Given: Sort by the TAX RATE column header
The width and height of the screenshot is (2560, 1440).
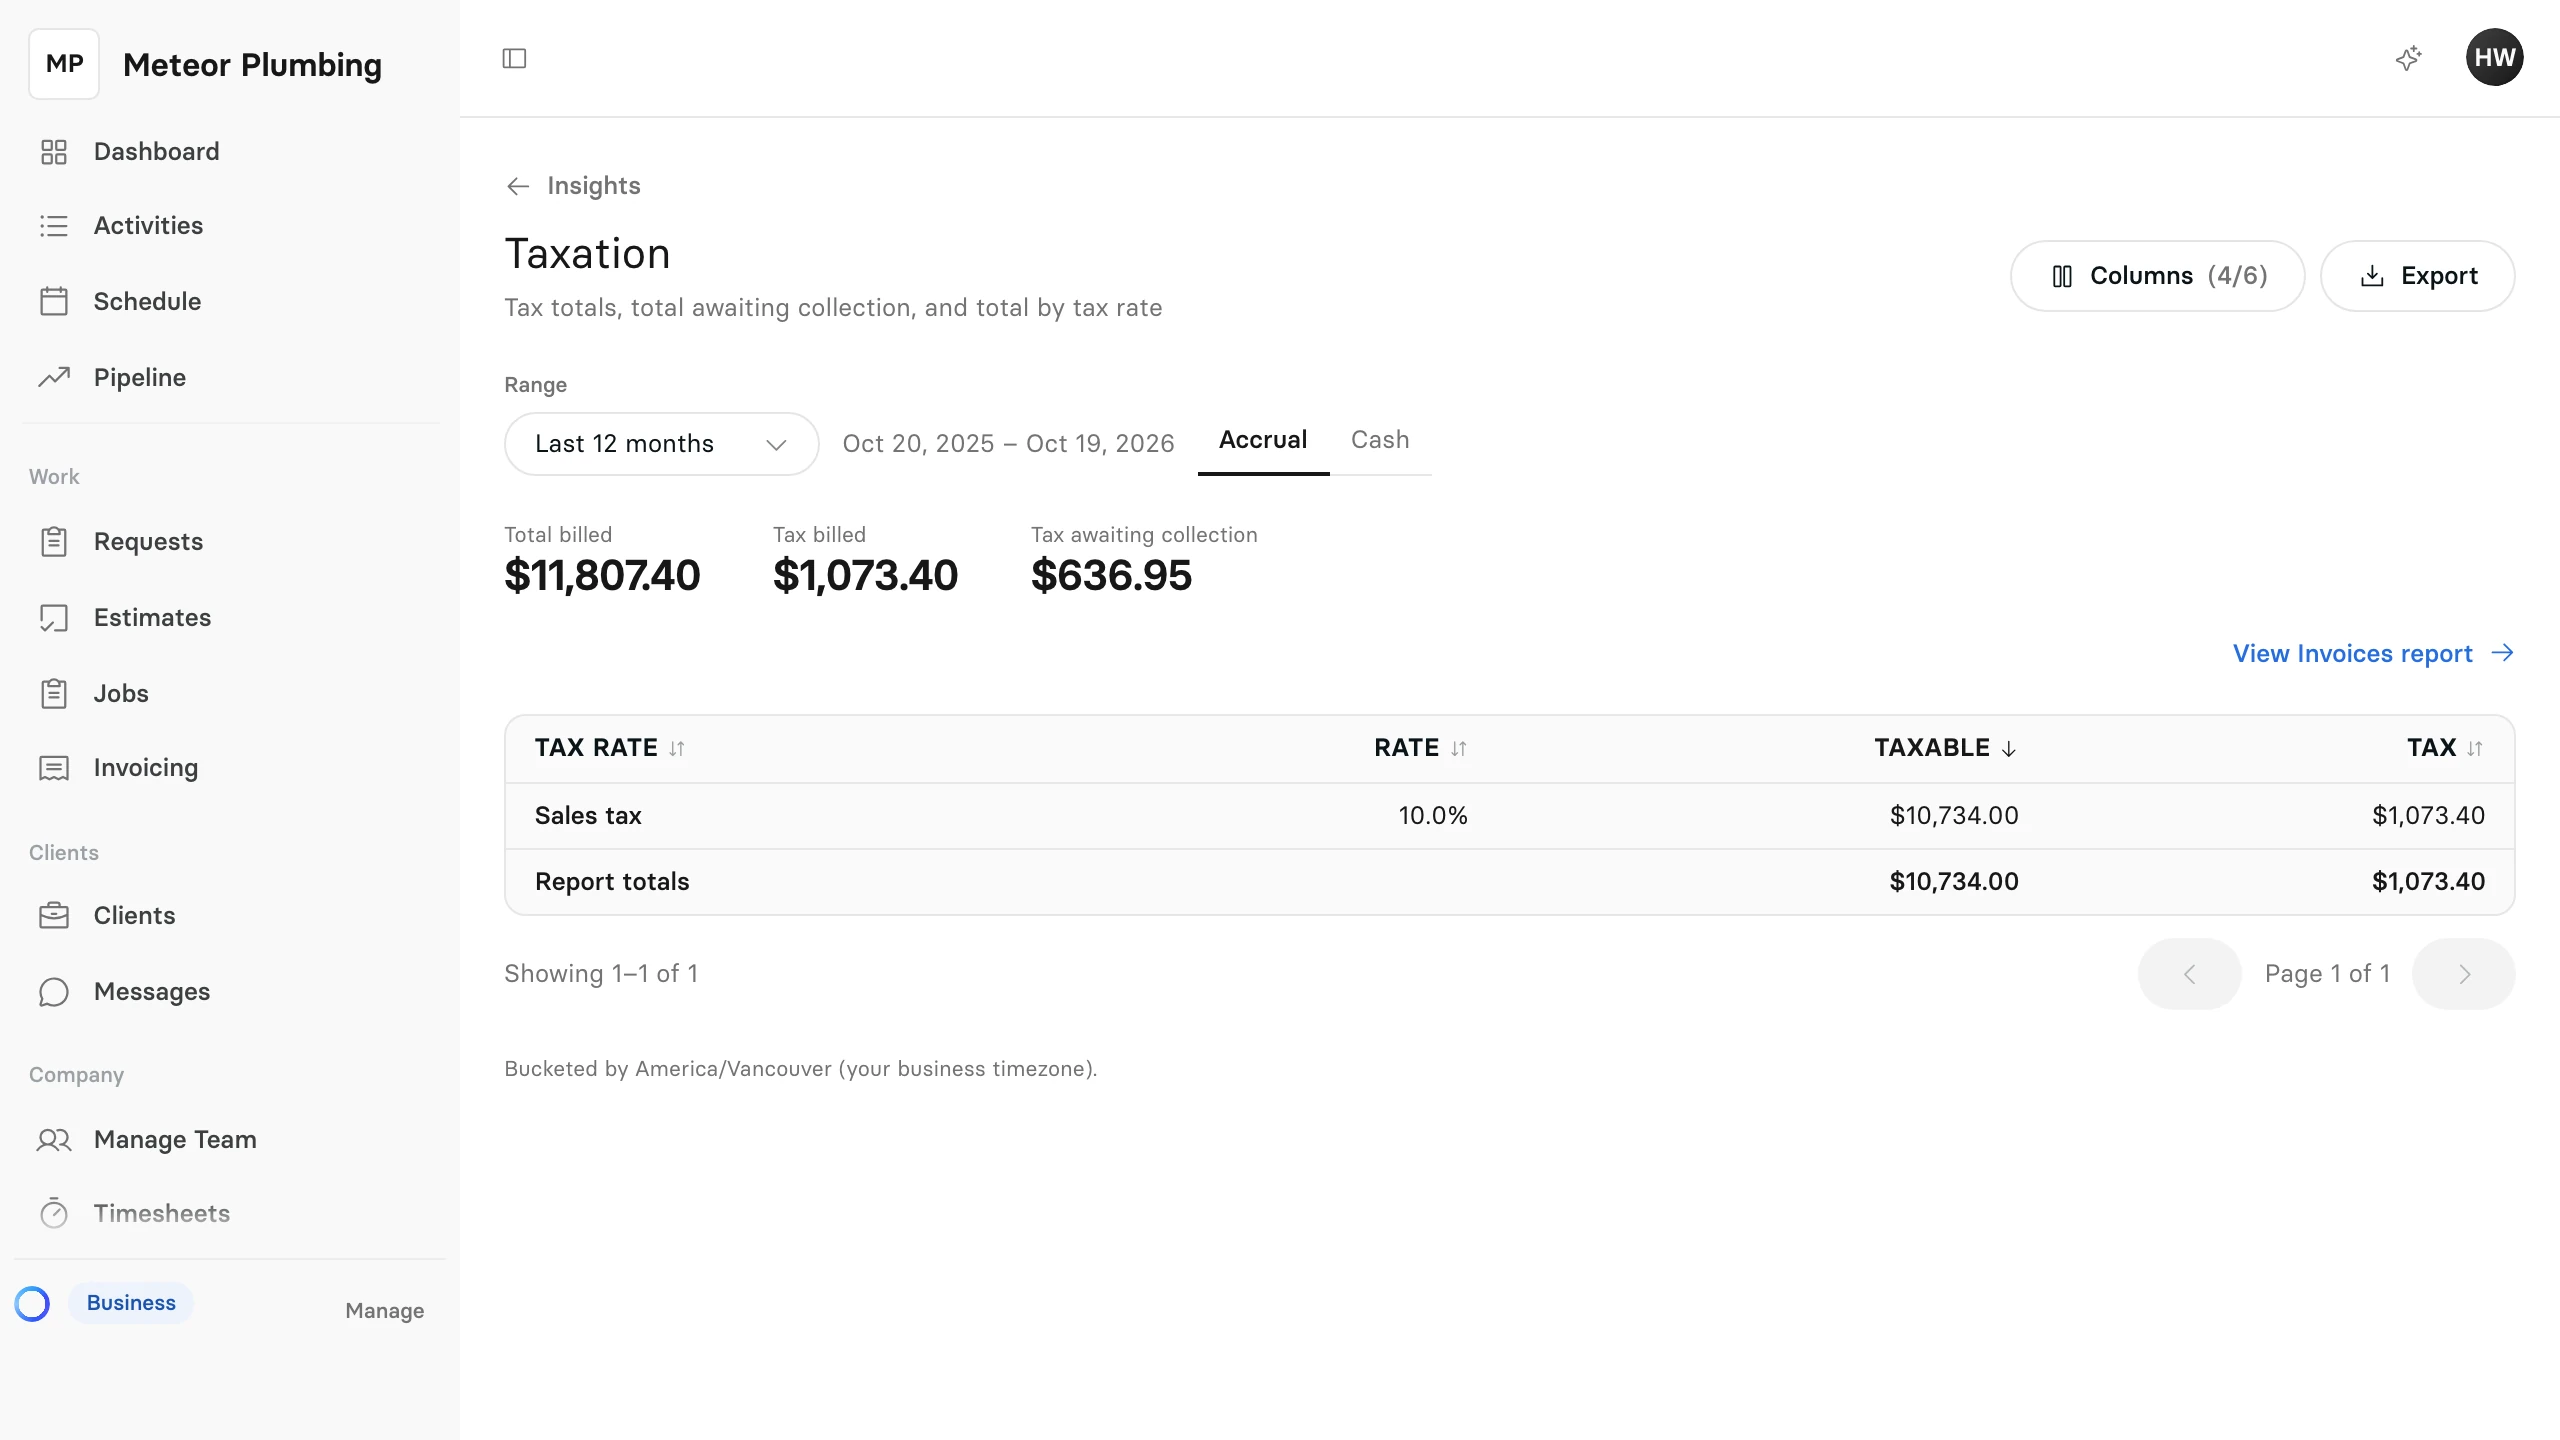Looking at the screenshot, I should point(609,748).
